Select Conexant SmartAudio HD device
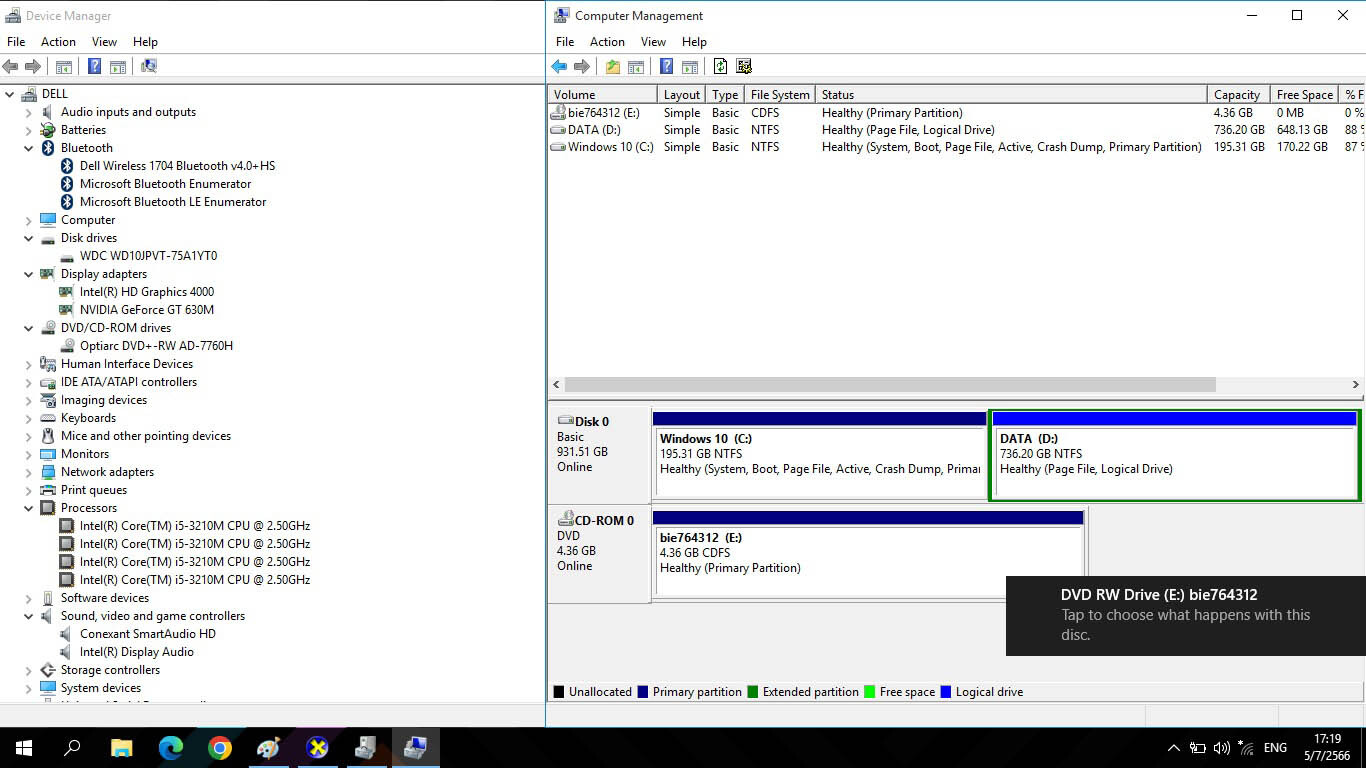Image resolution: width=1366 pixels, height=768 pixels. pyautogui.click(x=148, y=634)
